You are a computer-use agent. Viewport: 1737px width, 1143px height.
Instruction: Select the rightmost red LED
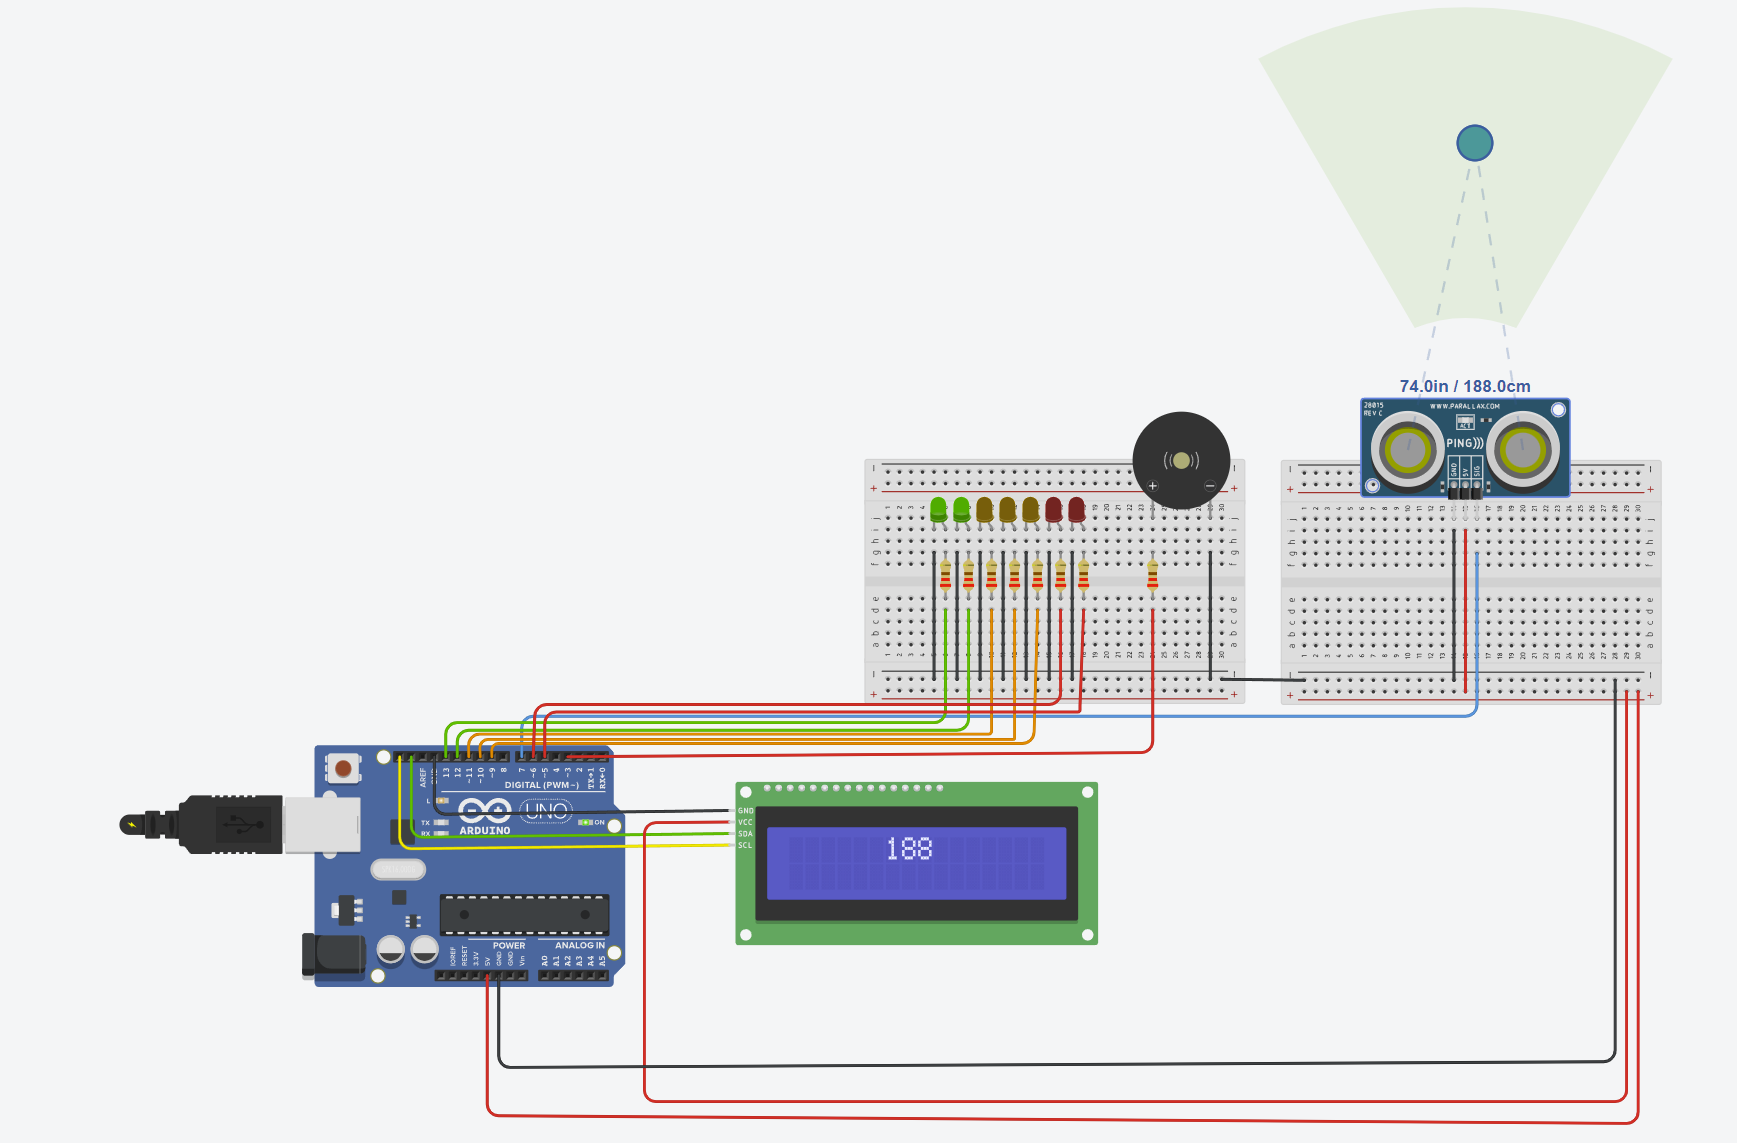pos(1076,510)
